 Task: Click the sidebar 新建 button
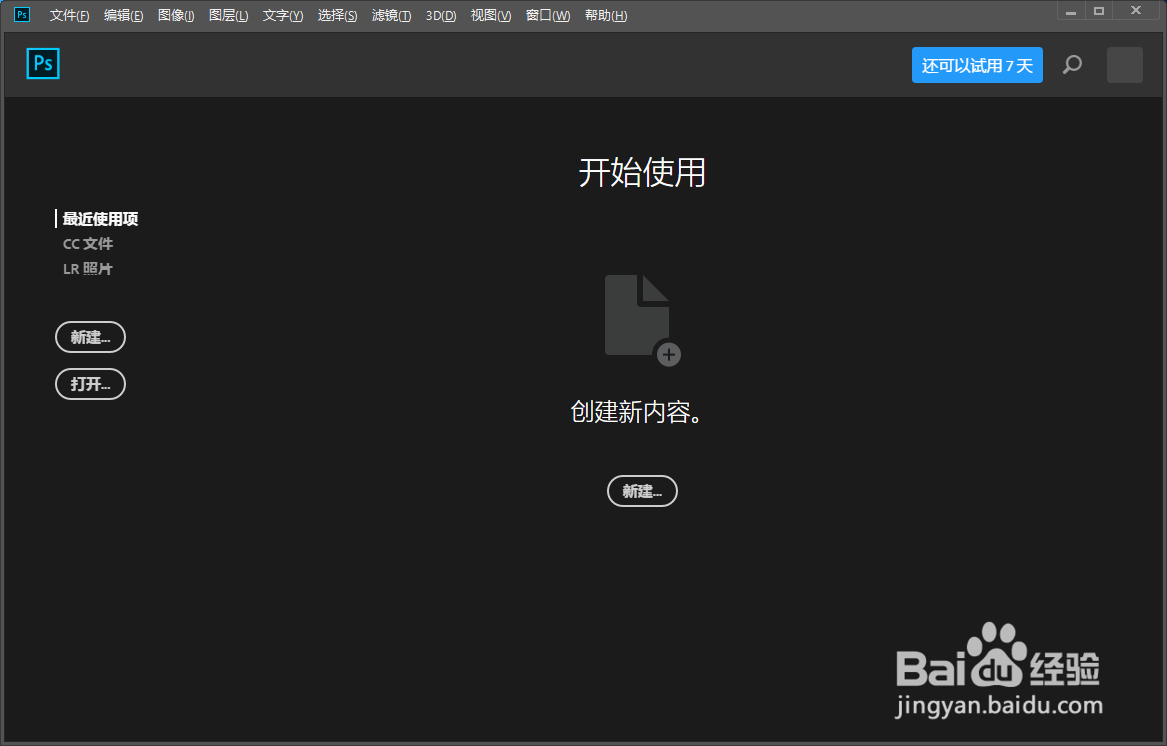pyautogui.click(x=90, y=337)
